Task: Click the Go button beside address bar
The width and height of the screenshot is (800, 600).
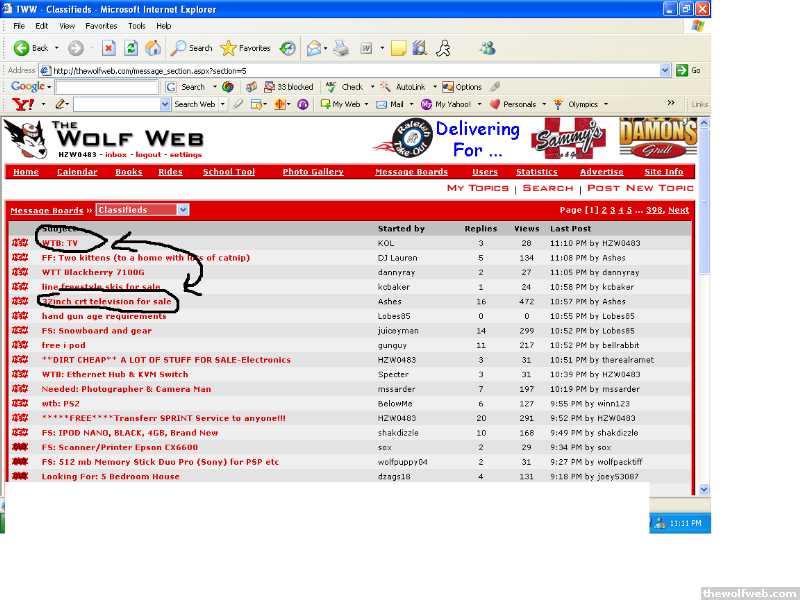Action: click(688, 70)
